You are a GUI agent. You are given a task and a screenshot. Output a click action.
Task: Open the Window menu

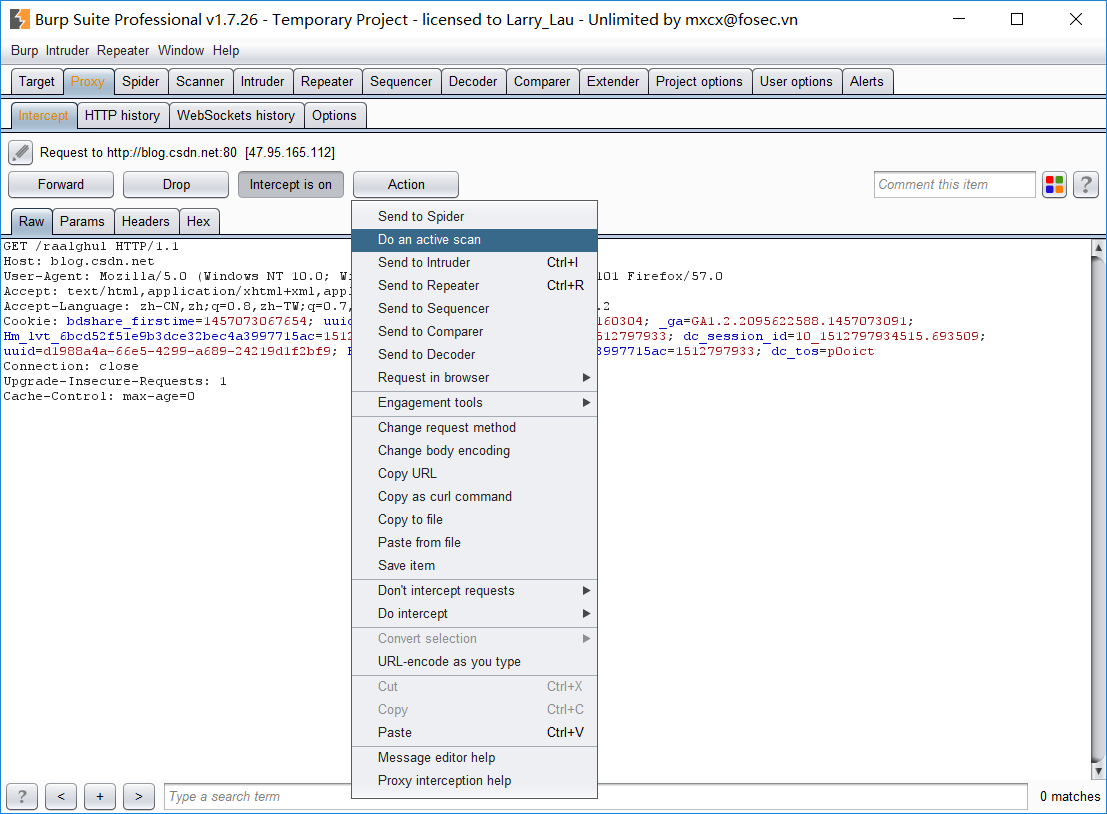click(181, 50)
